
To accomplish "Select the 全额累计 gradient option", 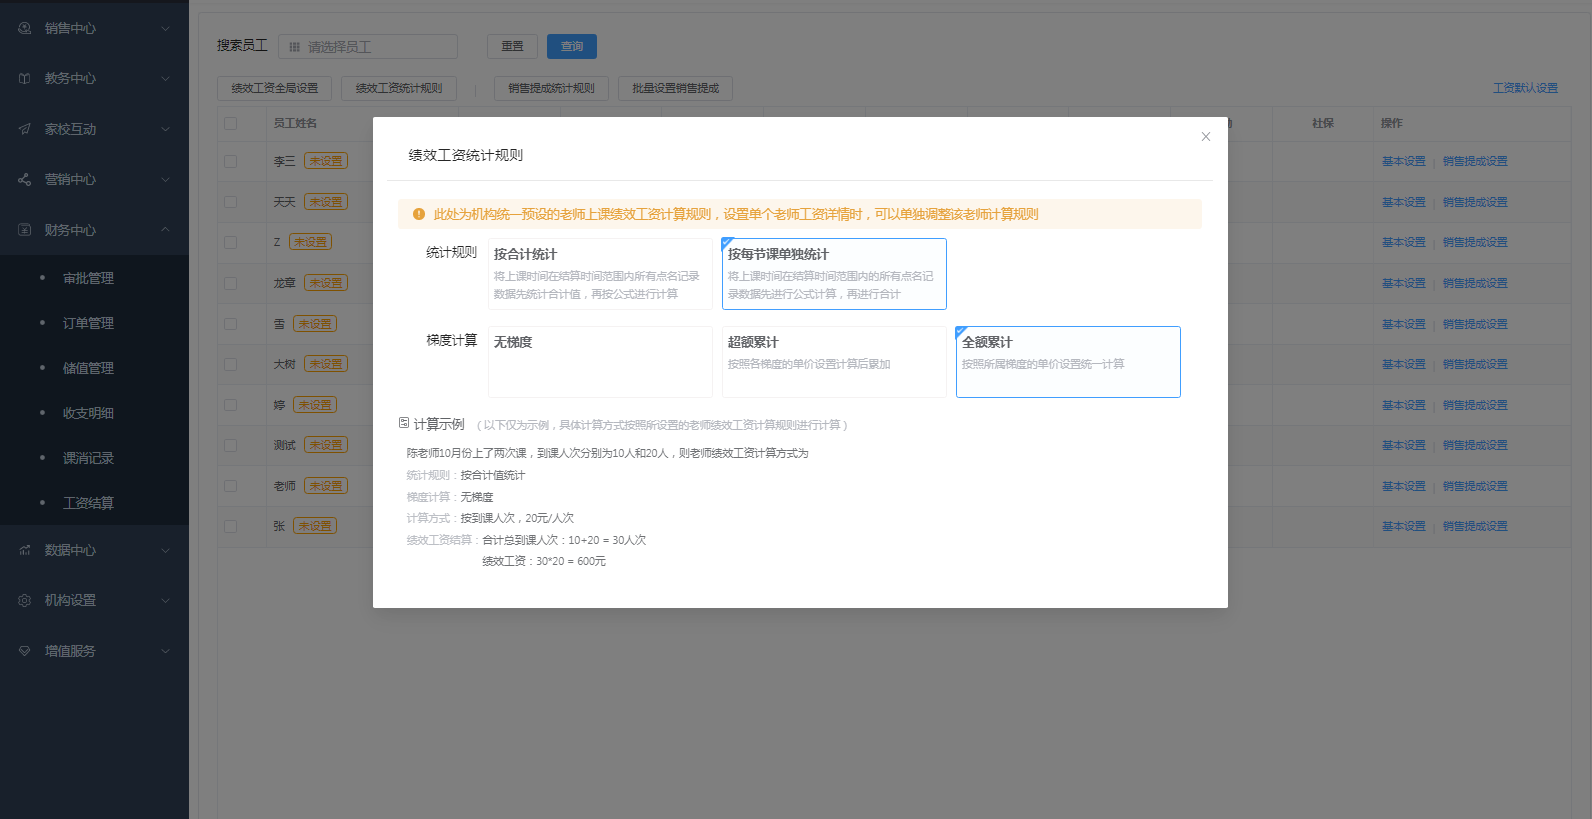I will click(x=1068, y=362).
